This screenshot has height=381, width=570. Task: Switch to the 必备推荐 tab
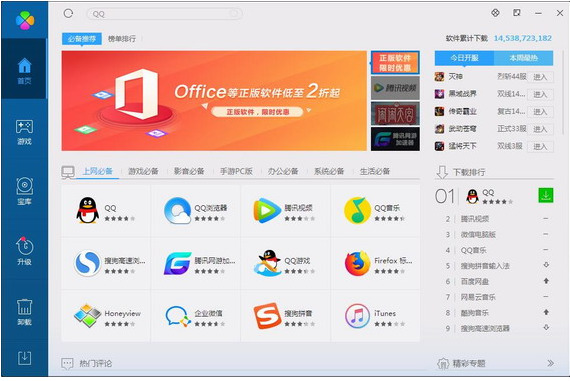pos(82,39)
